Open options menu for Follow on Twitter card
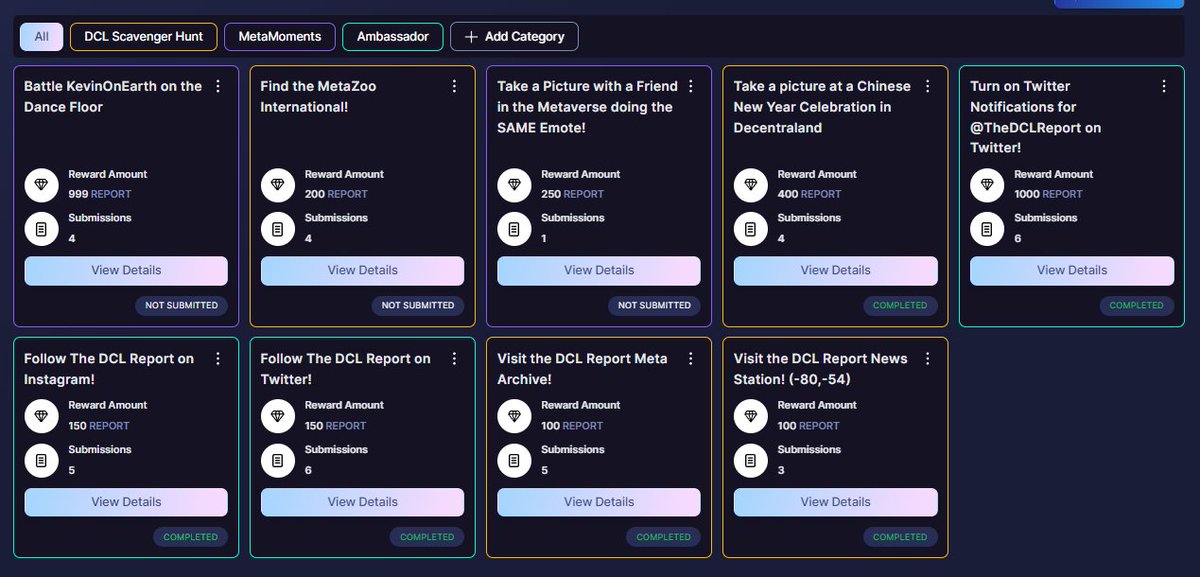Screen dimensions: 1200x577 [x=455, y=358]
